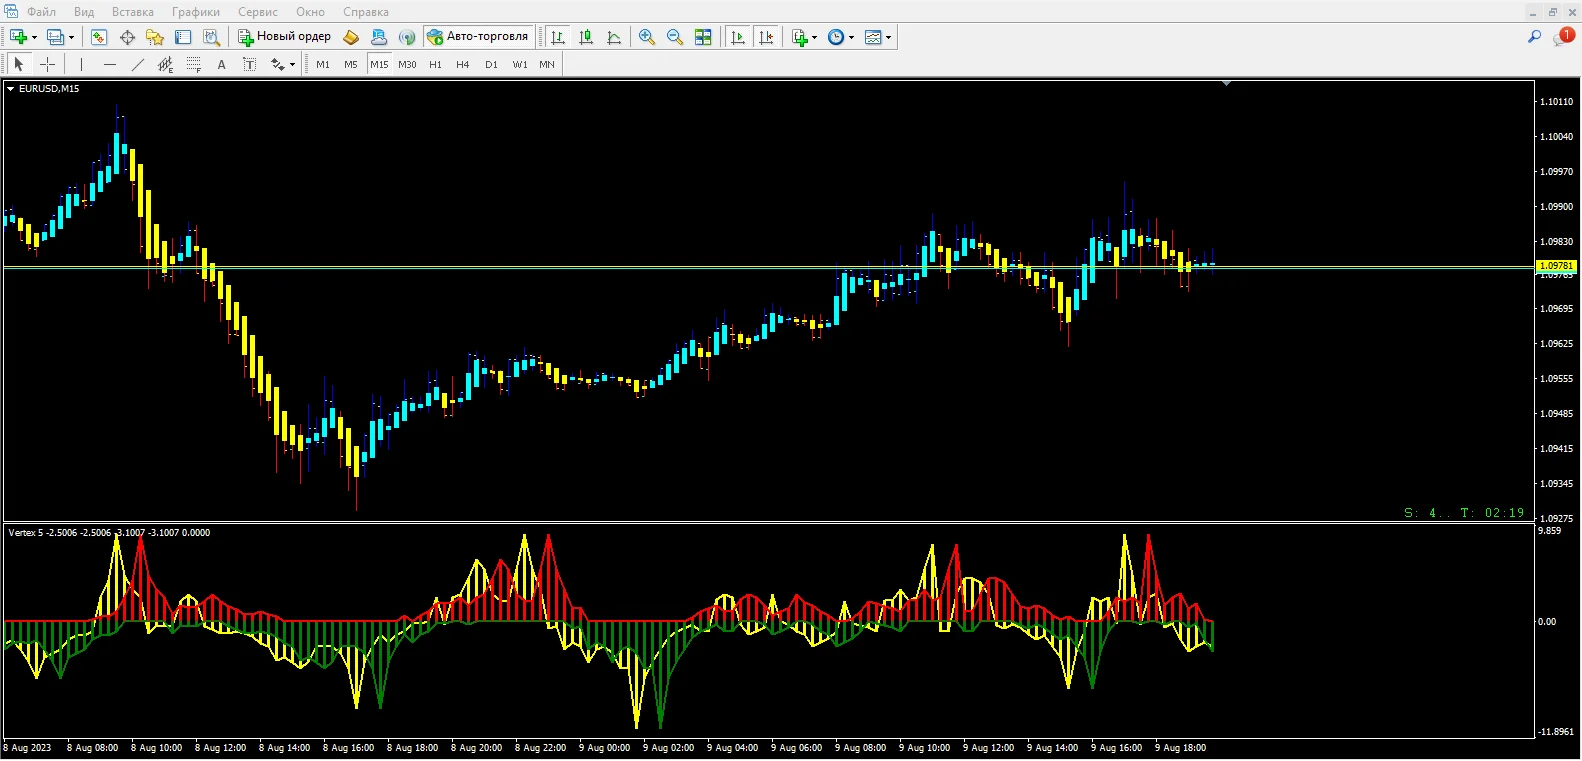Expand the new chart dropdown arrow
This screenshot has height=761, width=1582.
(35, 38)
